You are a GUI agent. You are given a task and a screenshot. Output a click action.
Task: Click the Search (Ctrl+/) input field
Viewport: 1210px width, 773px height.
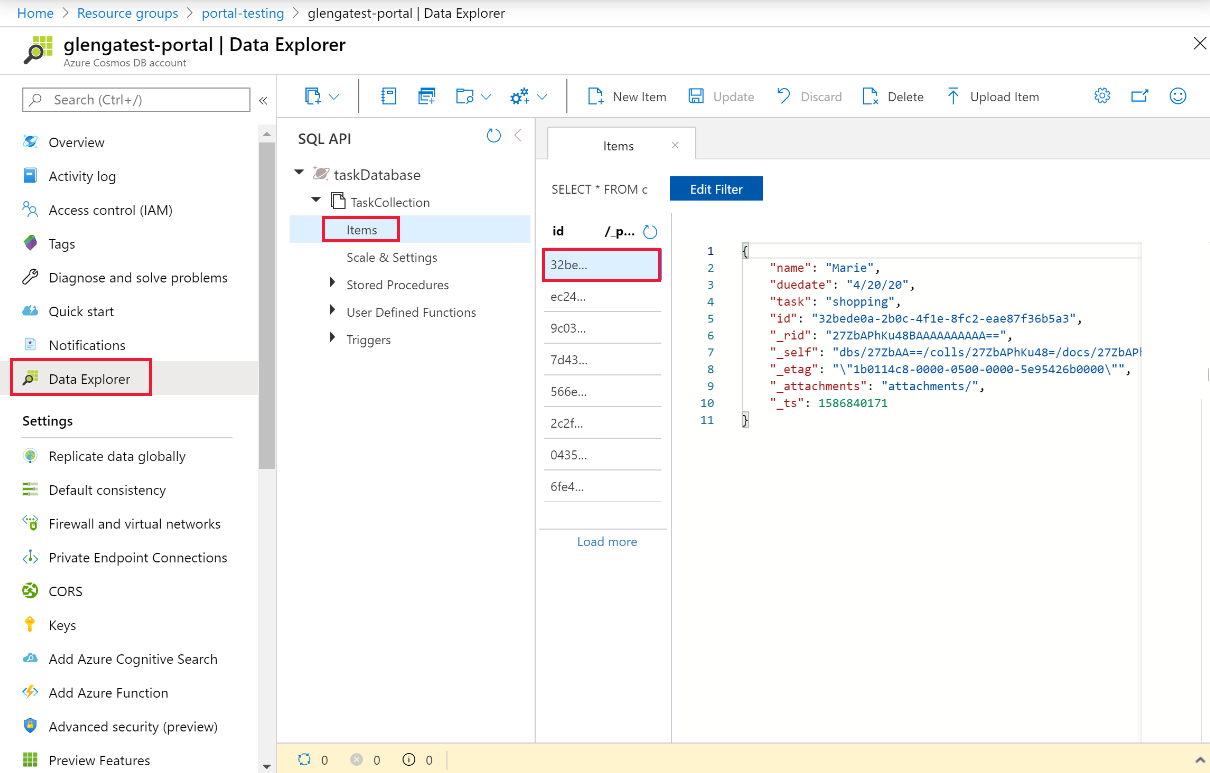(137, 100)
